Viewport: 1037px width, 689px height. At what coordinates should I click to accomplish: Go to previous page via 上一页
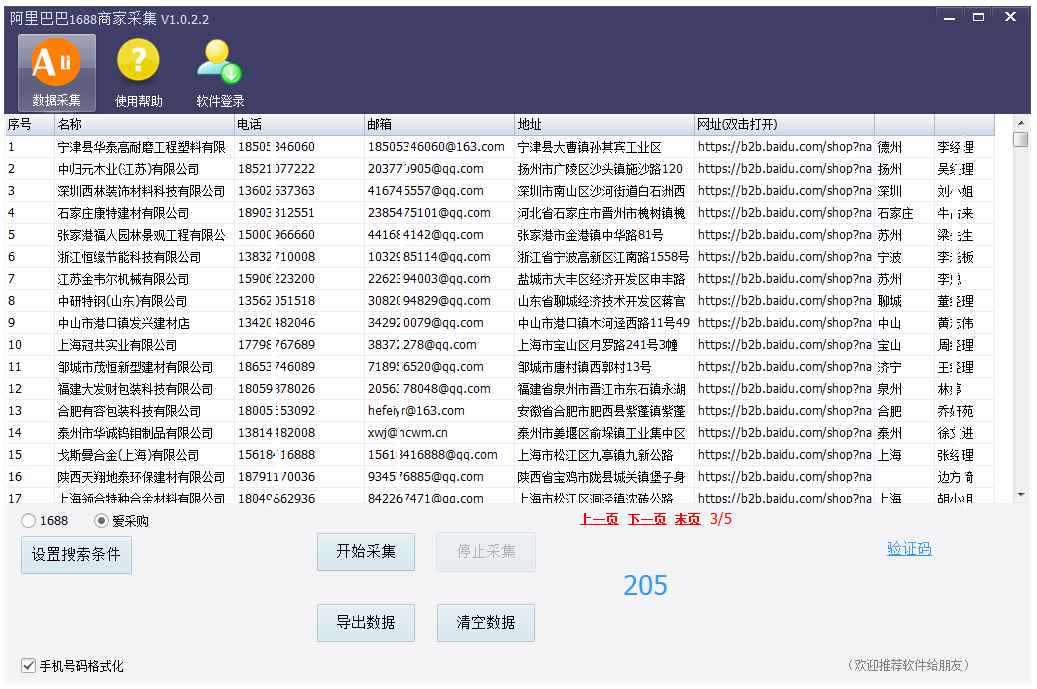coord(599,519)
